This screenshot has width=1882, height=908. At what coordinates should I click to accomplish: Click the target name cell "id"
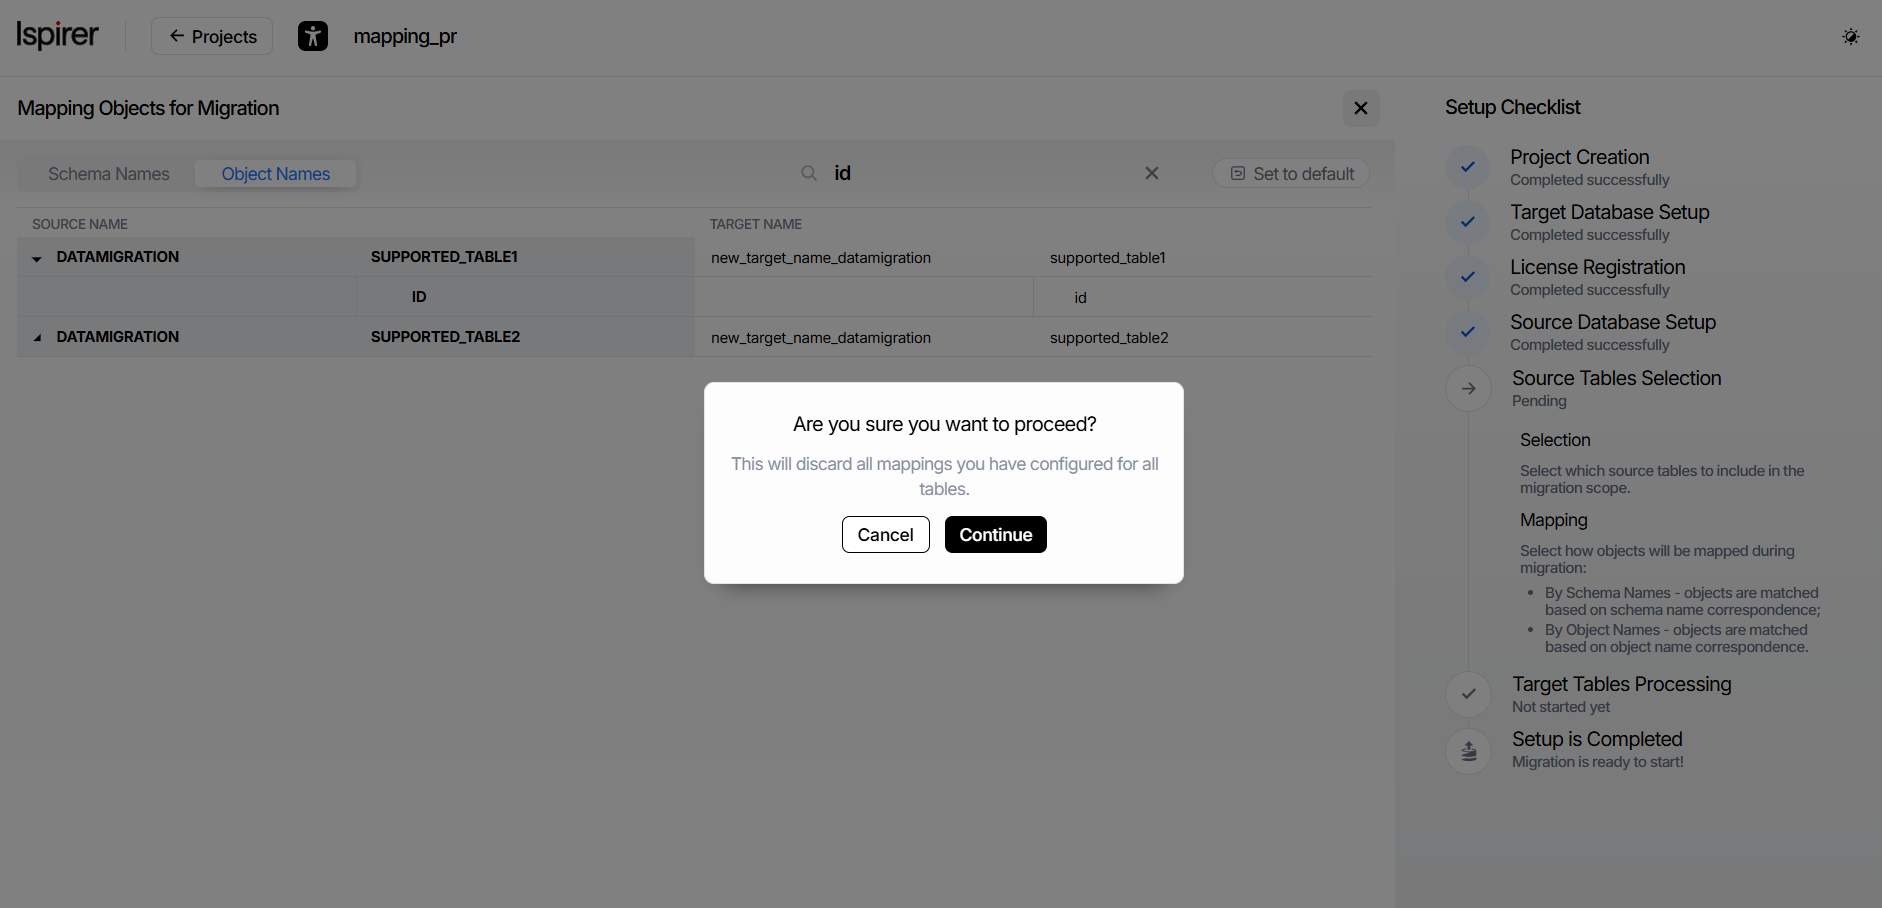point(1080,298)
